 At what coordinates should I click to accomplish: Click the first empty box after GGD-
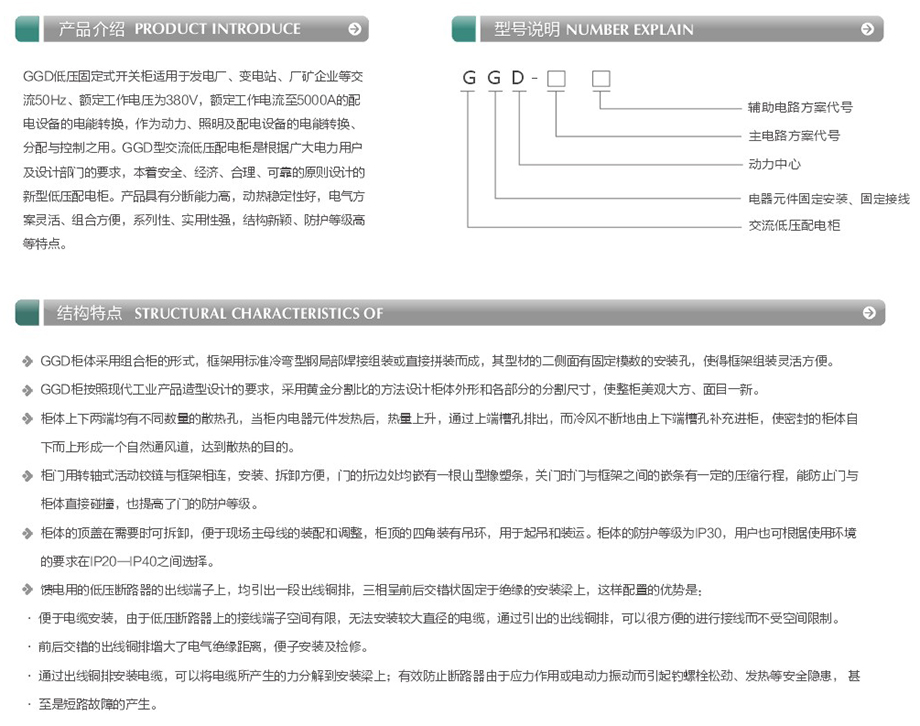556,79
